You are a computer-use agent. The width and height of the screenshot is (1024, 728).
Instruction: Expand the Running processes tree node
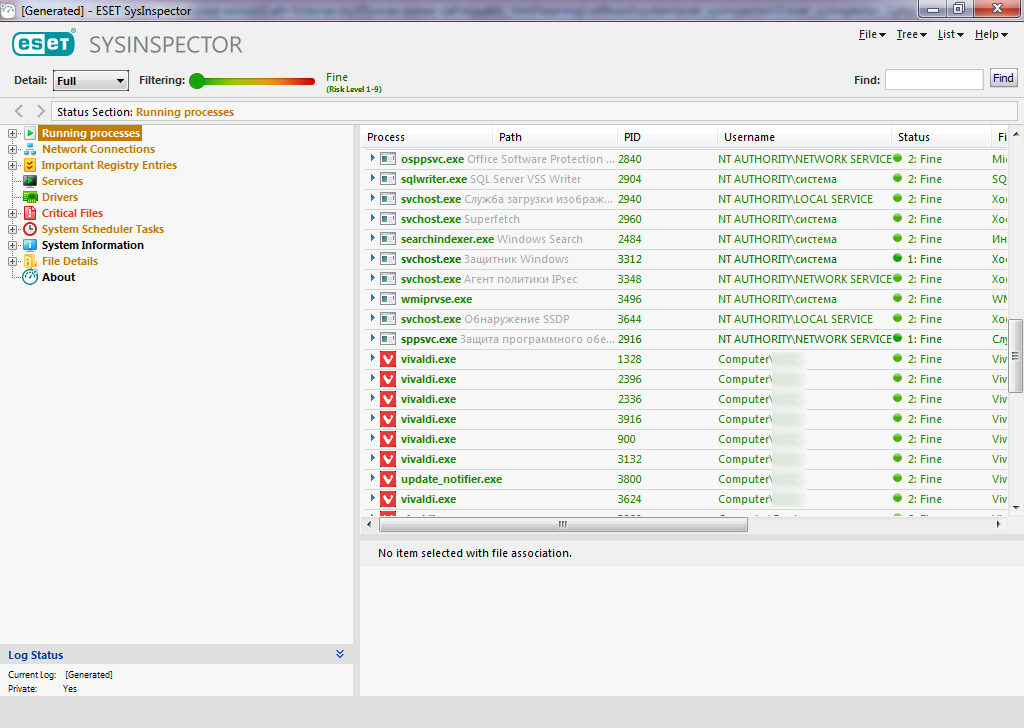12,133
